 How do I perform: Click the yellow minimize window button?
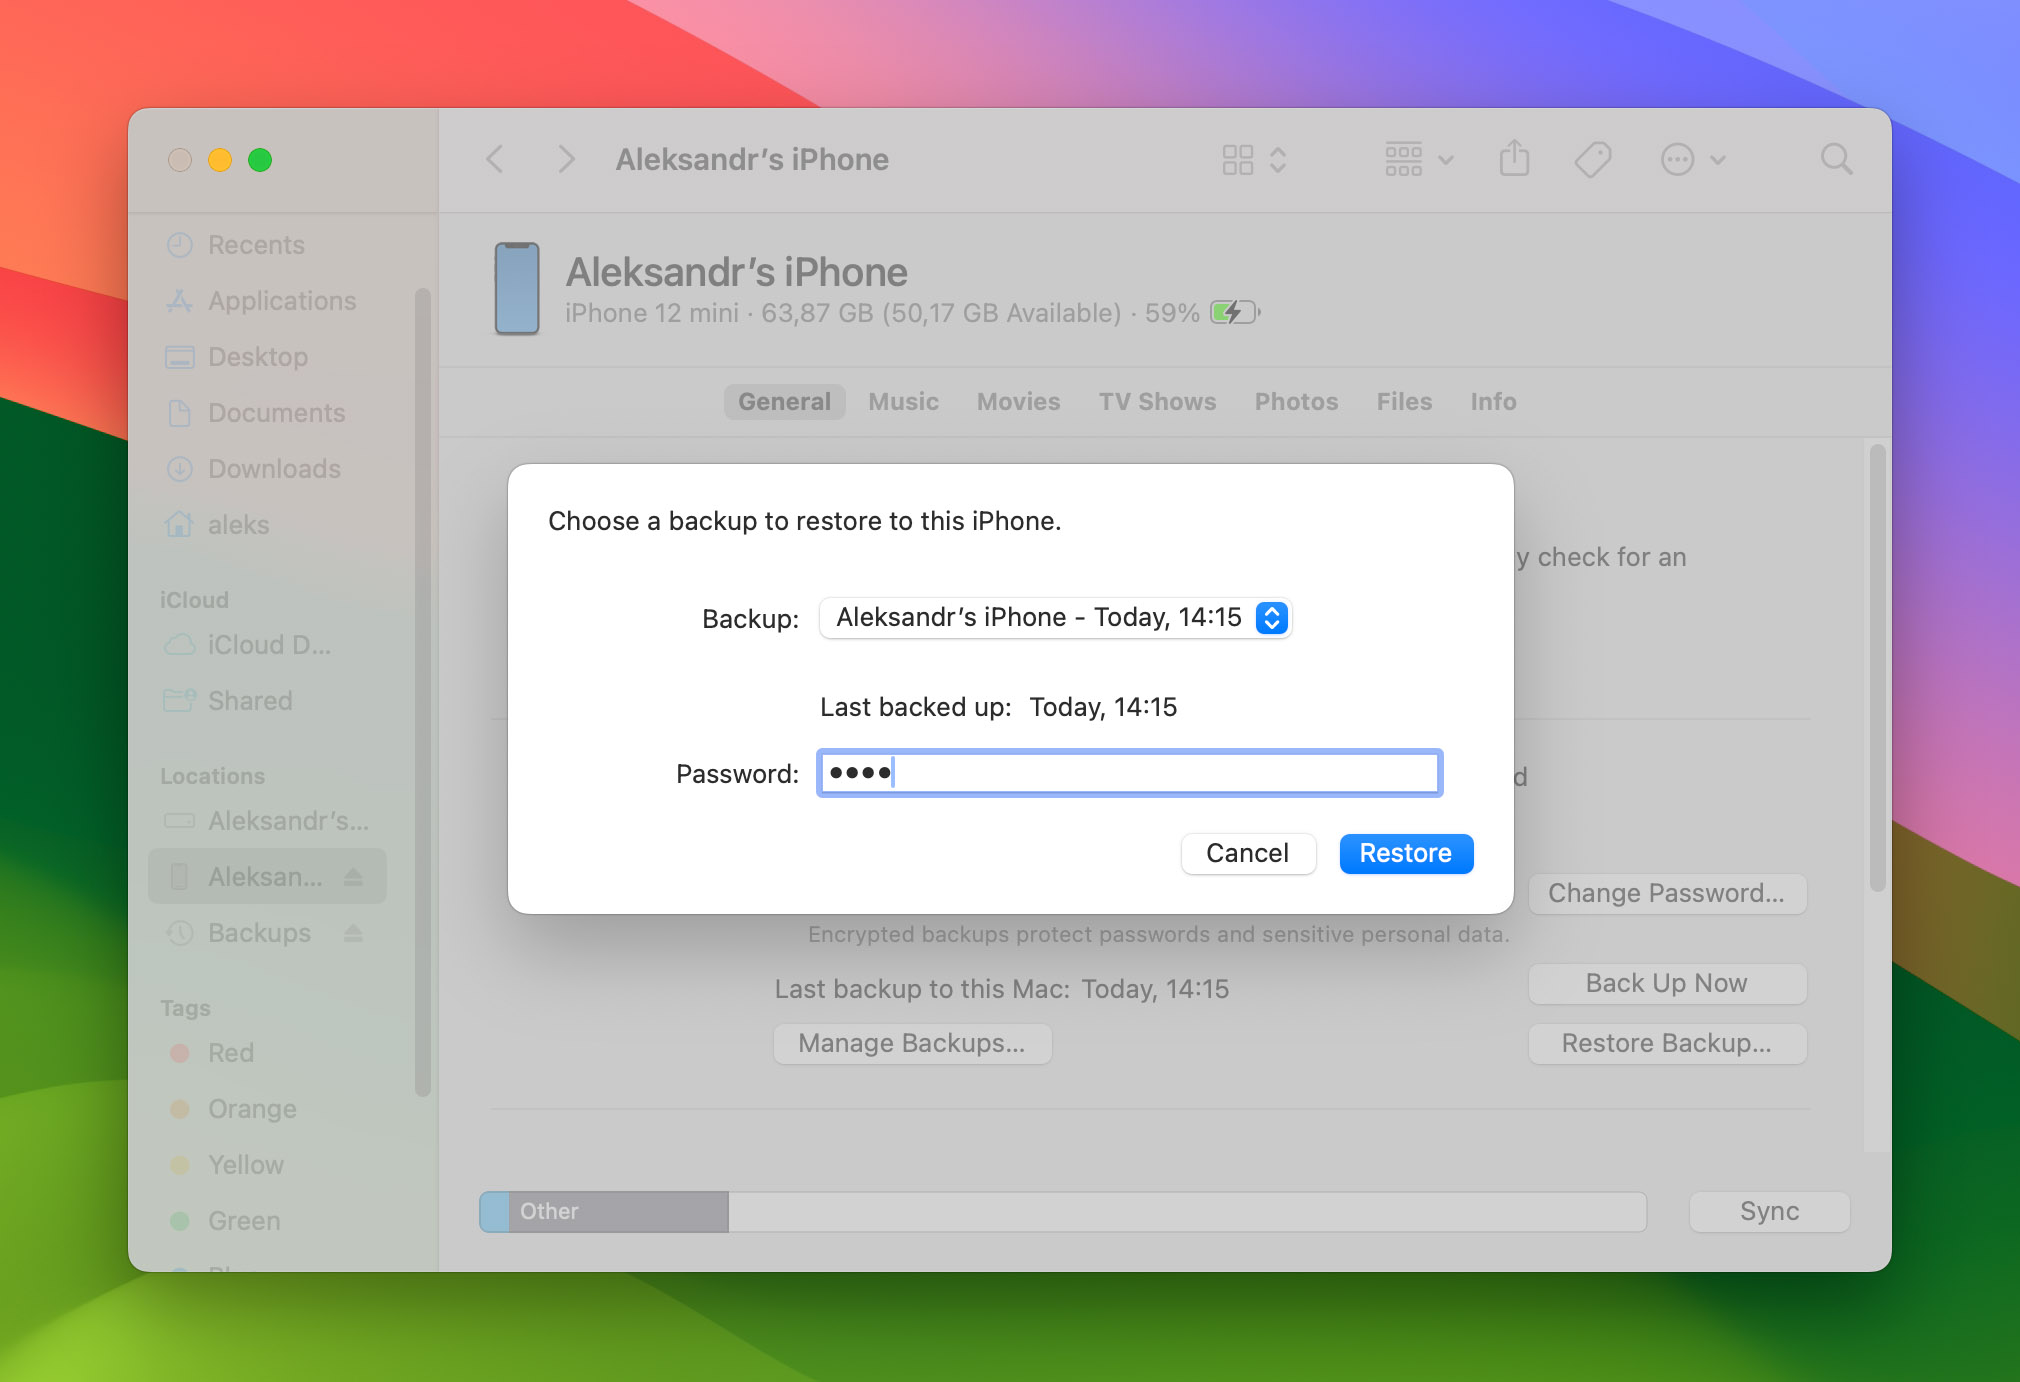[x=220, y=160]
